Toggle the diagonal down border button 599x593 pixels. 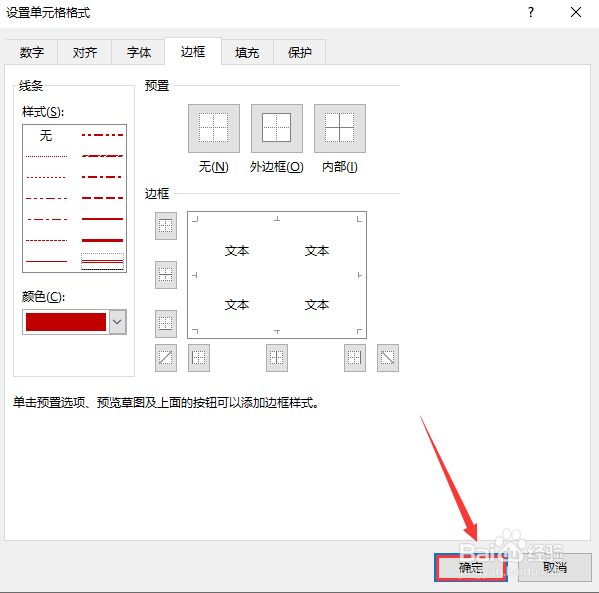tap(388, 358)
